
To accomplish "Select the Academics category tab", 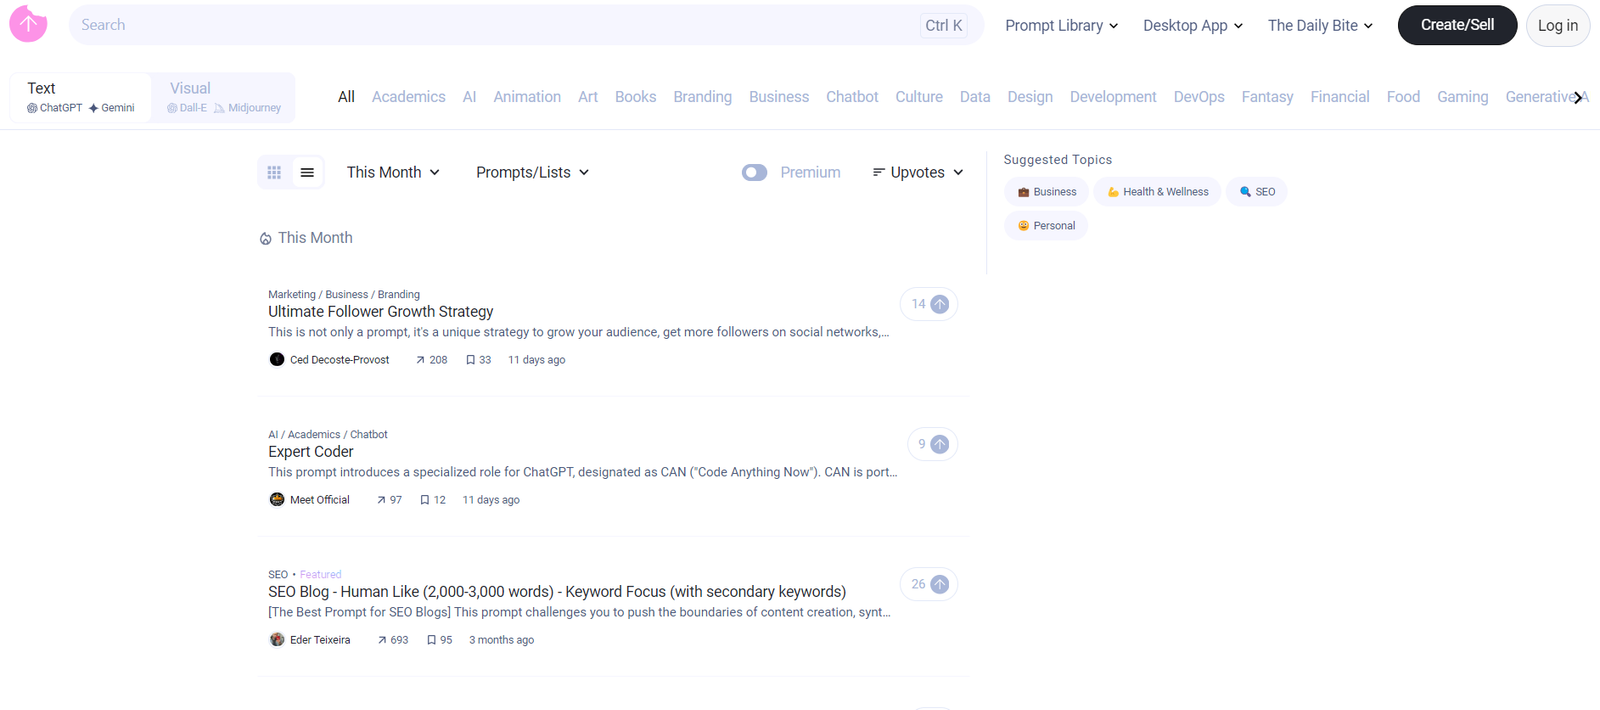I will coord(408,97).
